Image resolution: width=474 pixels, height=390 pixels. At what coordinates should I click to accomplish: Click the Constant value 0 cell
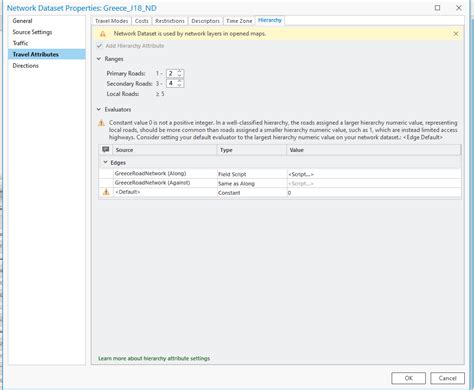[374, 193]
